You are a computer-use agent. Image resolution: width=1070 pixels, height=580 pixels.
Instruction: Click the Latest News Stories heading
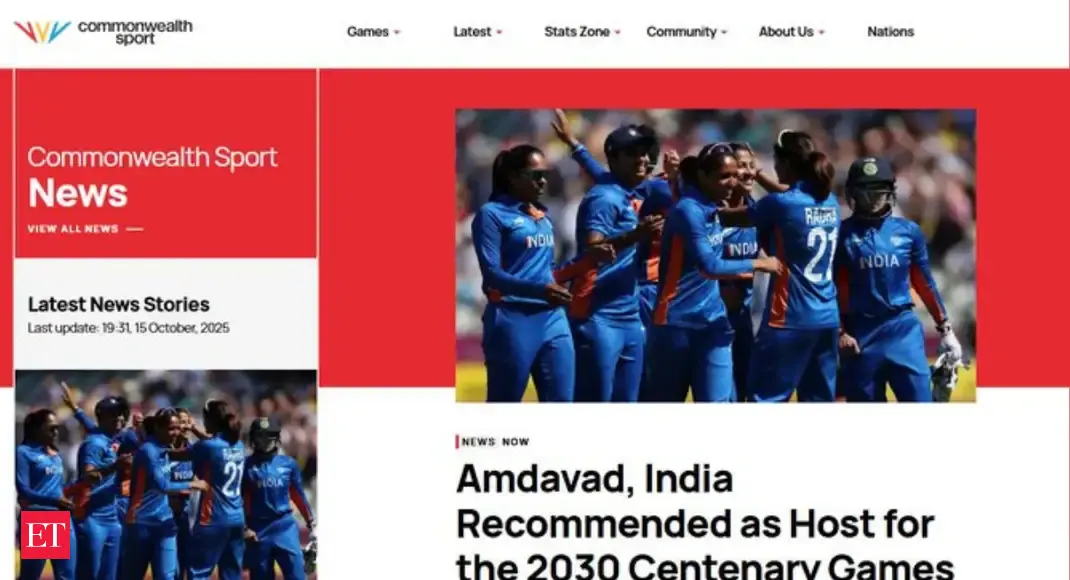coord(119,304)
